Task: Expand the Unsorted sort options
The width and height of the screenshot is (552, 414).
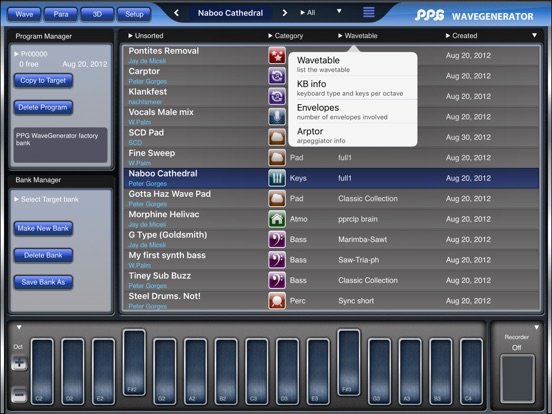Action: tap(146, 36)
